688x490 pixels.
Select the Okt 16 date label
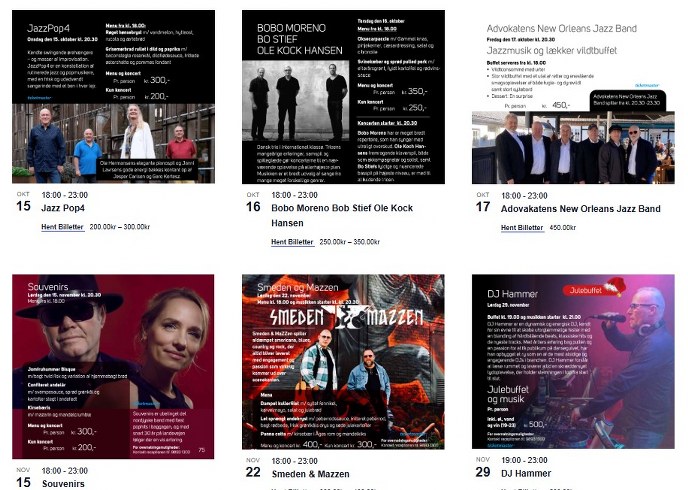[253, 202]
